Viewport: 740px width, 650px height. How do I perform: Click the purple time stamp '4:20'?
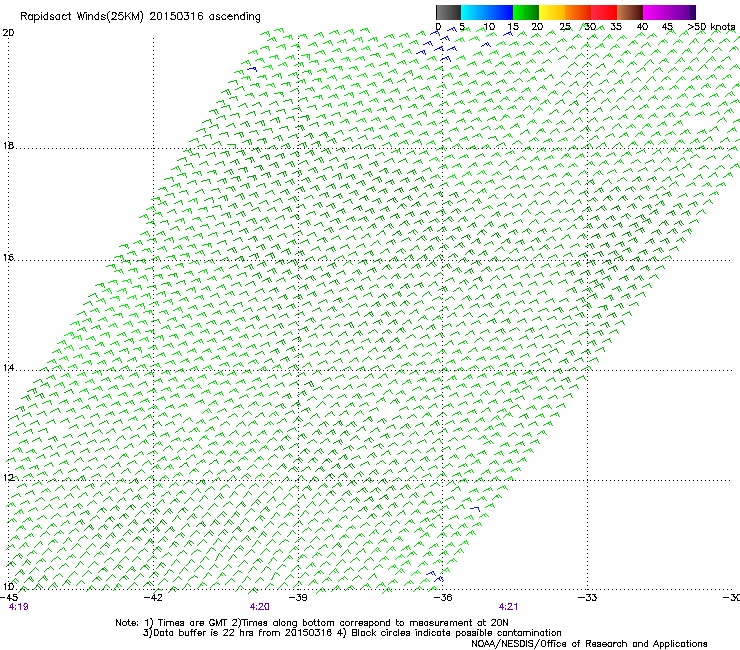coord(260,607)
